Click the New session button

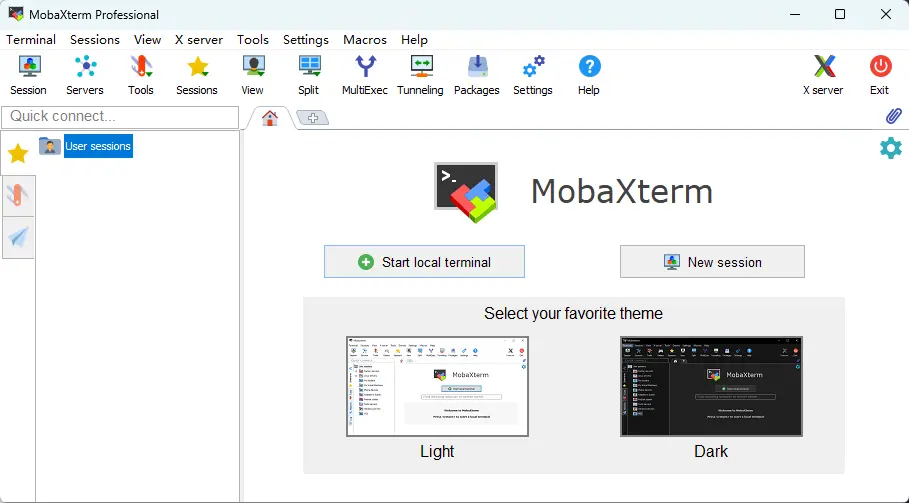tap(712, 262)
